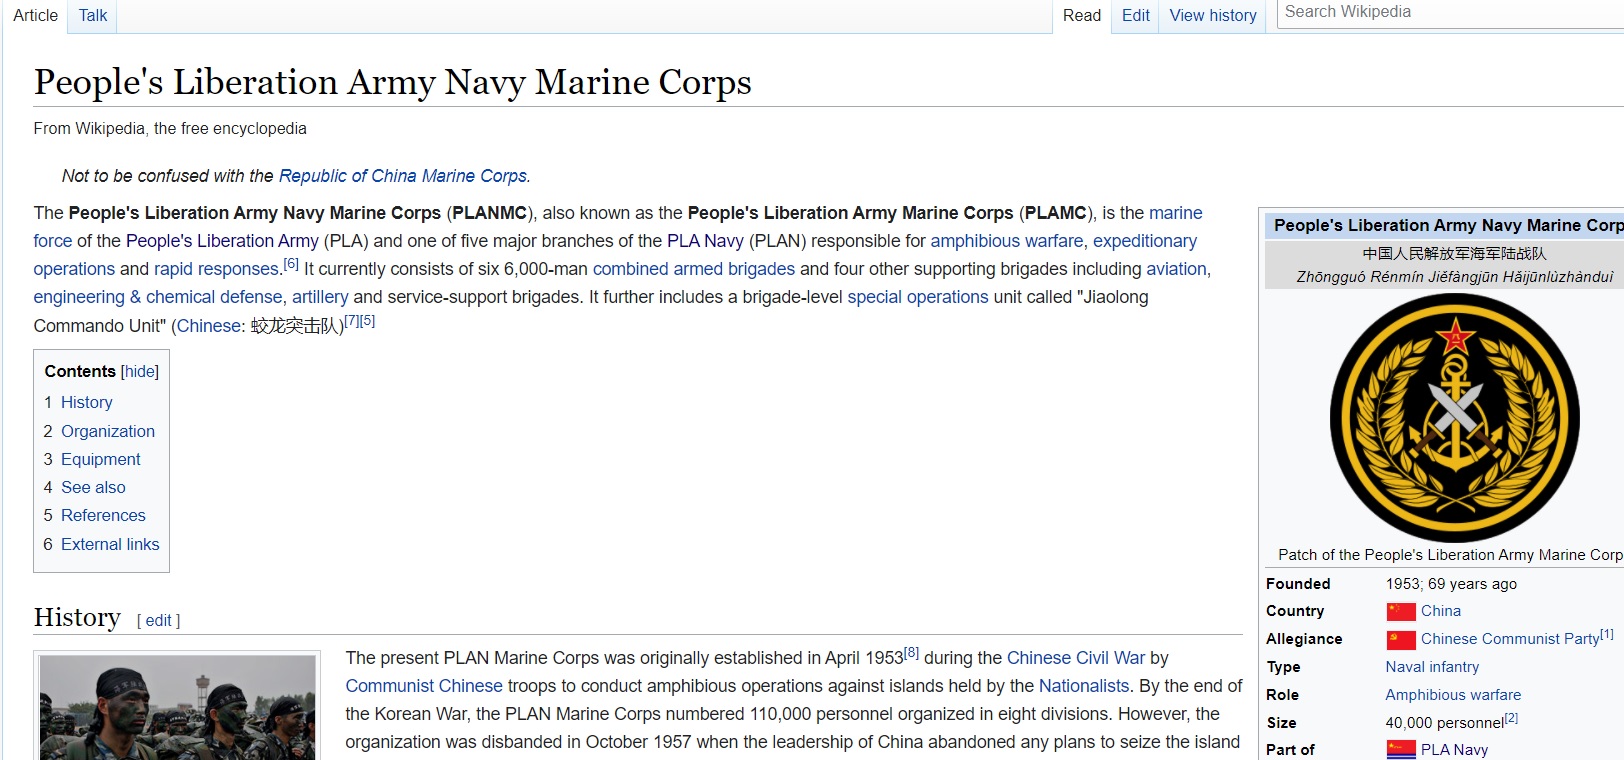1624x760 pixels.
Task: Open the marines photo thumbnail in History
Action: pyautogui.click(x=177, y=708)
